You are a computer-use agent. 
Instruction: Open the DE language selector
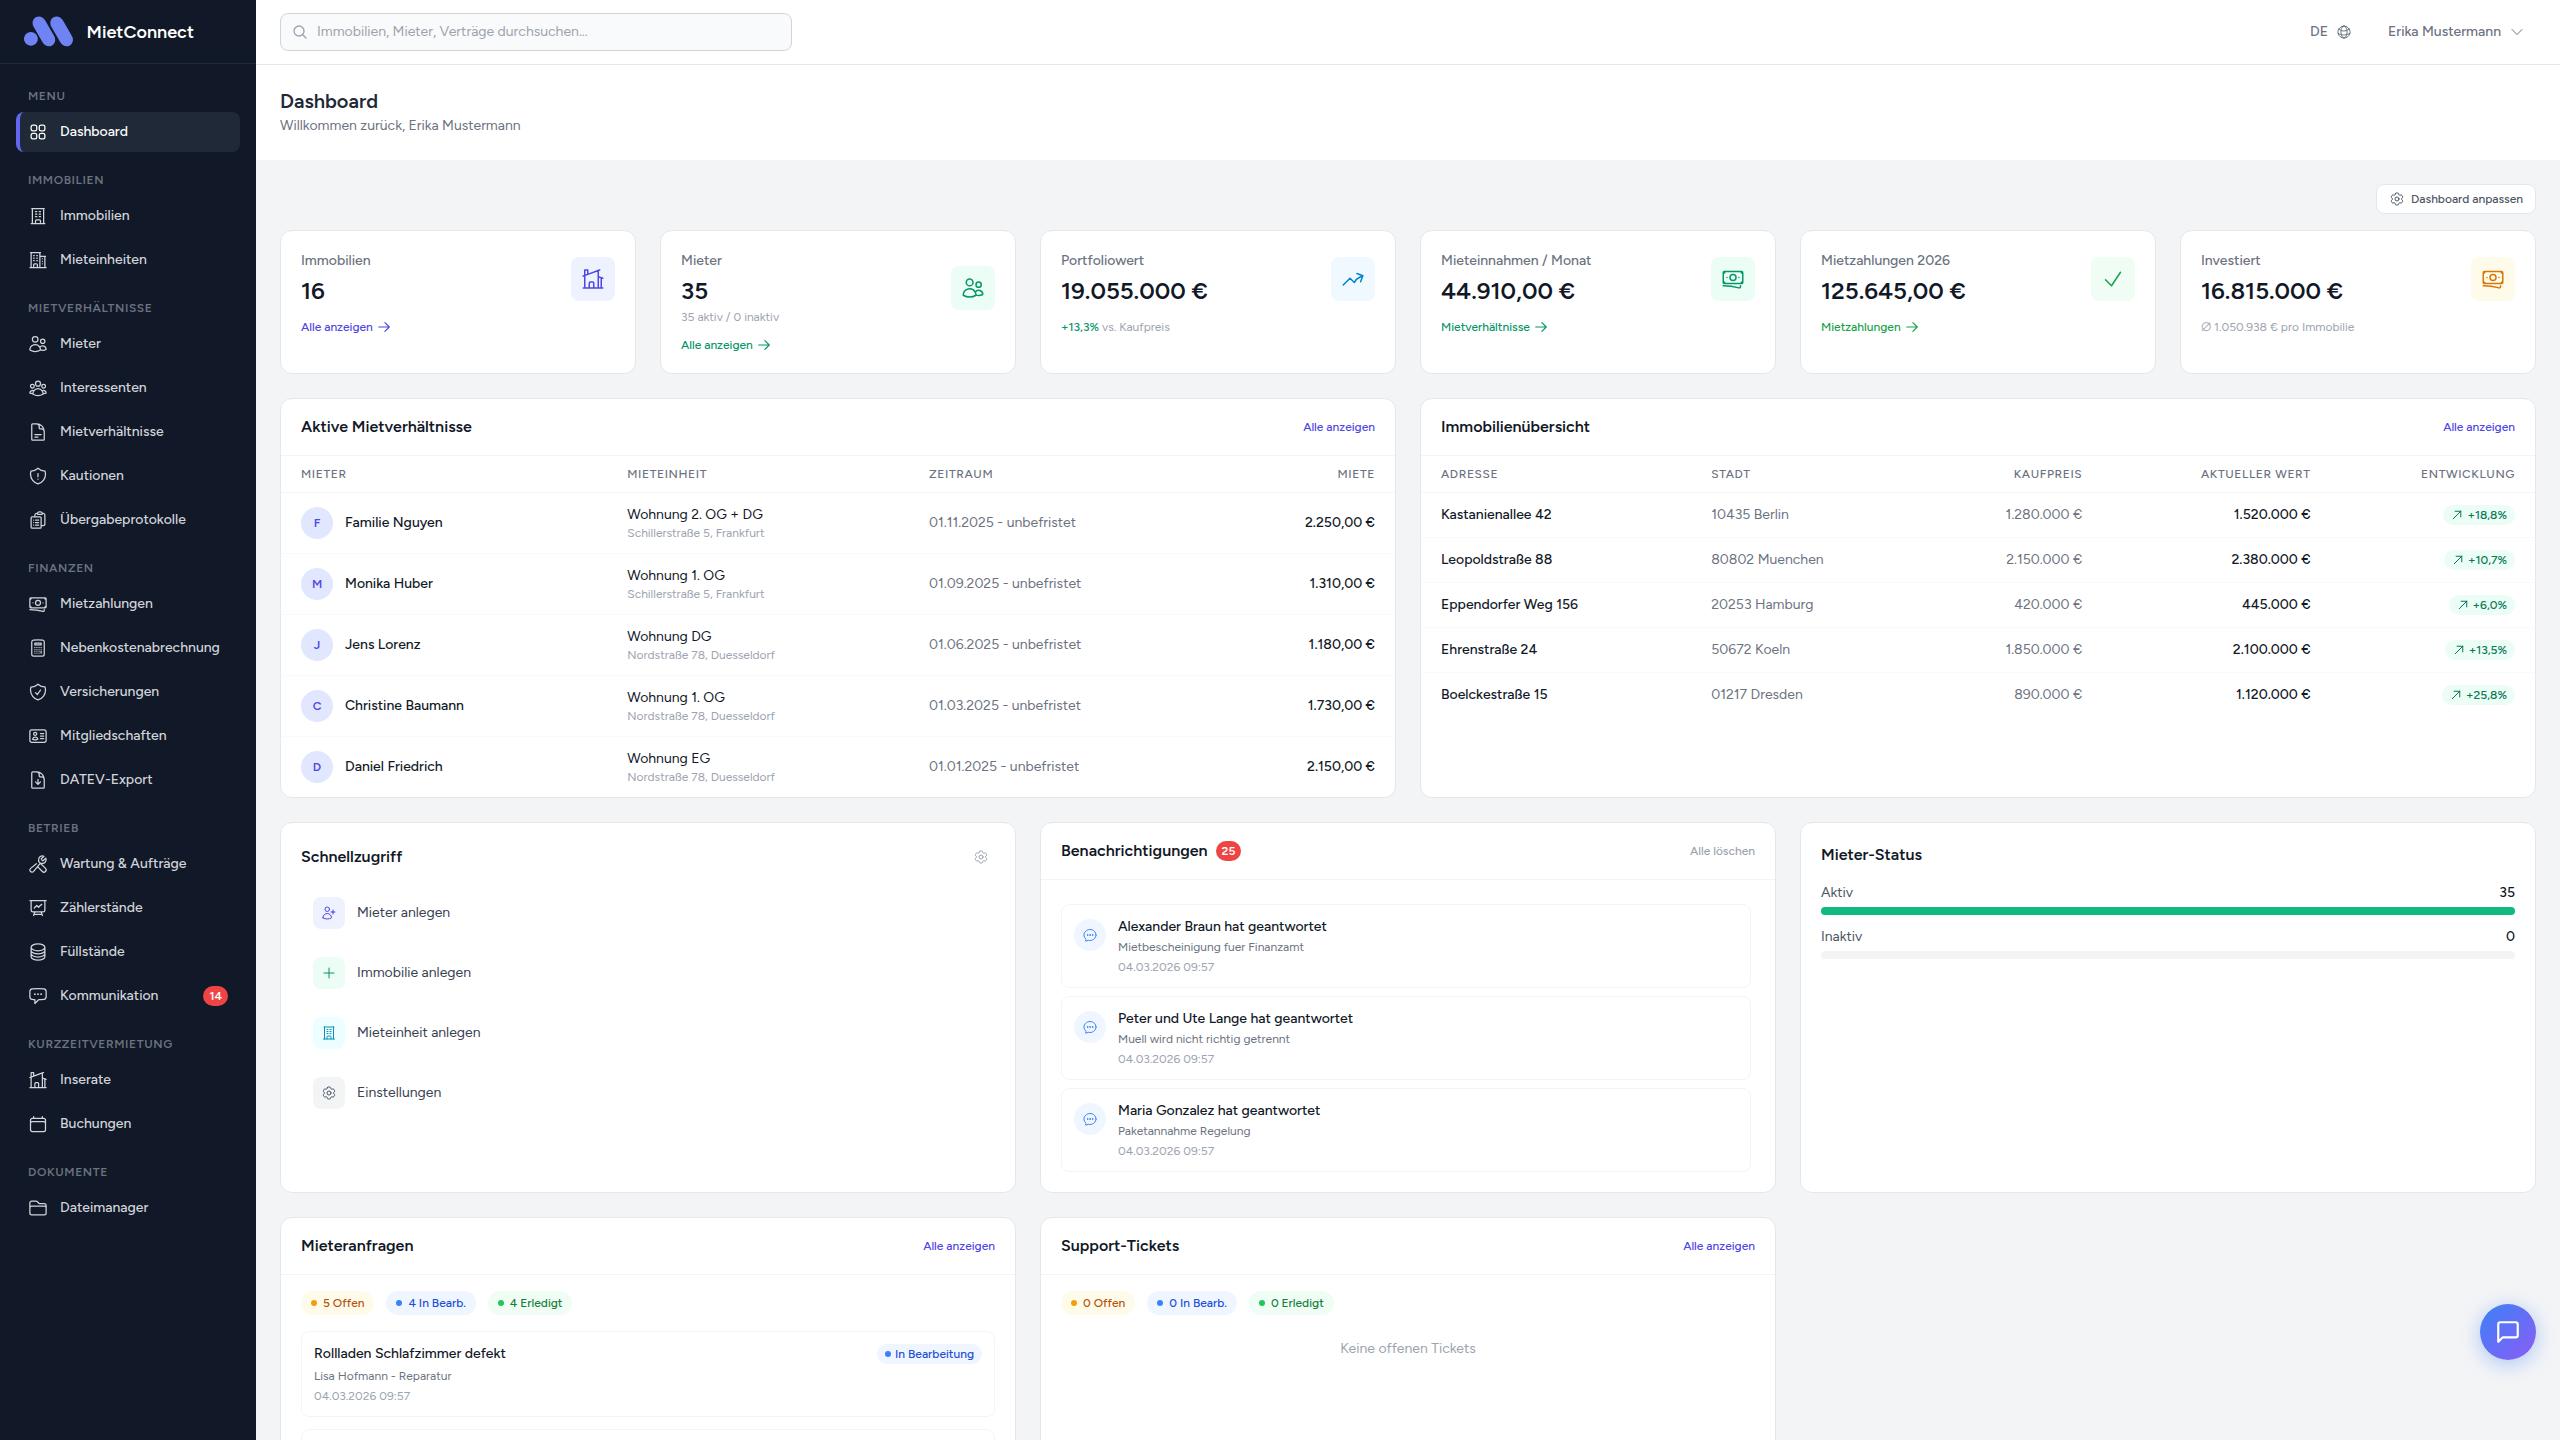pyautogui.click(x=2319, y=32)
